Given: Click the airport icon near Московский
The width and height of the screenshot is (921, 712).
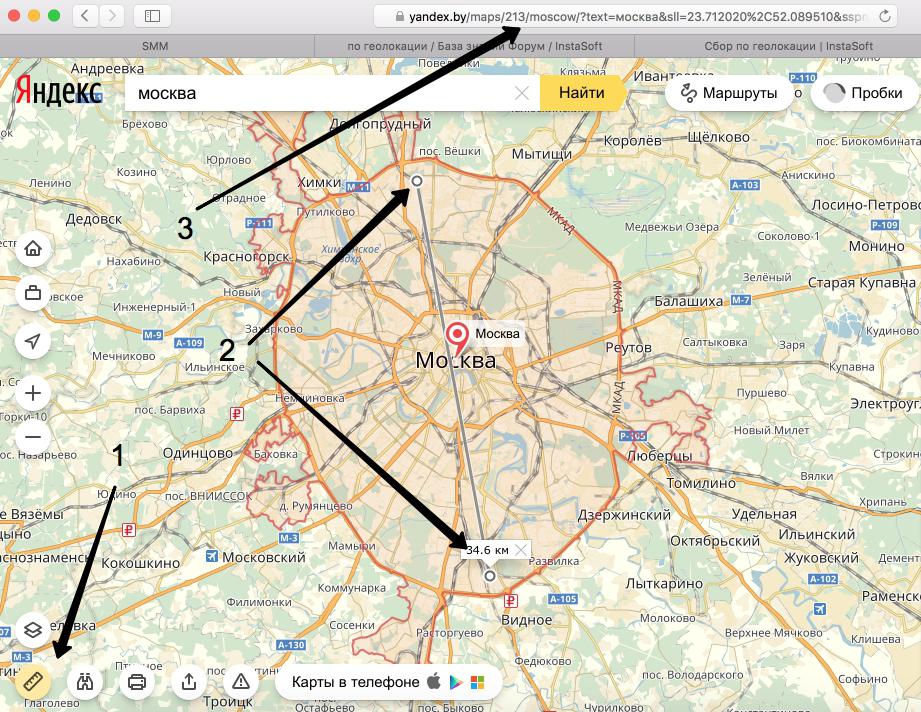Looking at the screenshot, I should [211, 555].
